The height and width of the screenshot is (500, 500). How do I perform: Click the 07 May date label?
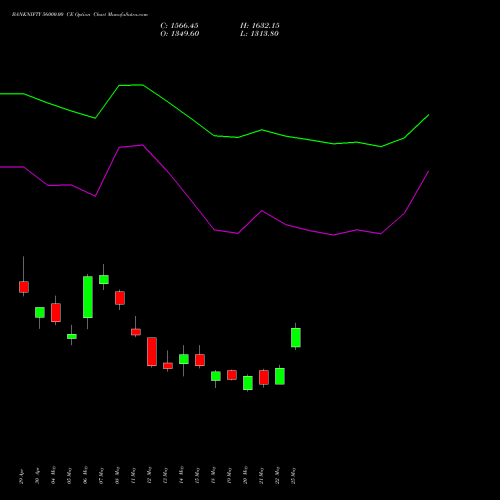coord(101,475)
